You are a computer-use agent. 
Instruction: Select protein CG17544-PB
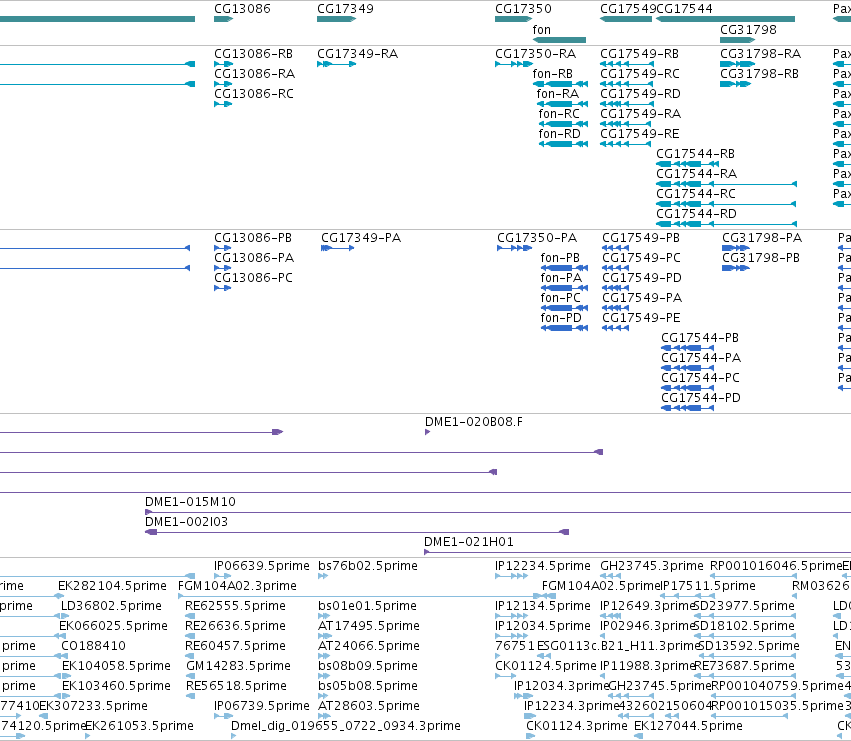point(700,338)
